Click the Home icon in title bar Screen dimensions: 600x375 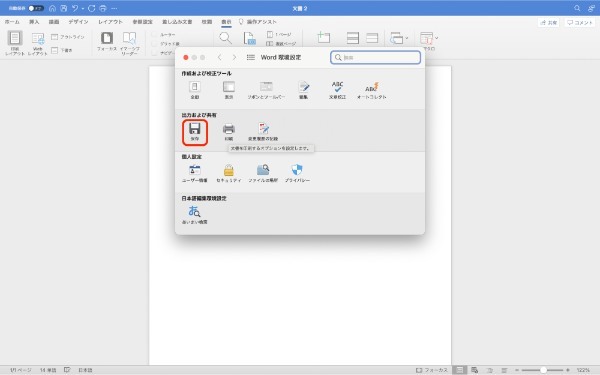52,8
